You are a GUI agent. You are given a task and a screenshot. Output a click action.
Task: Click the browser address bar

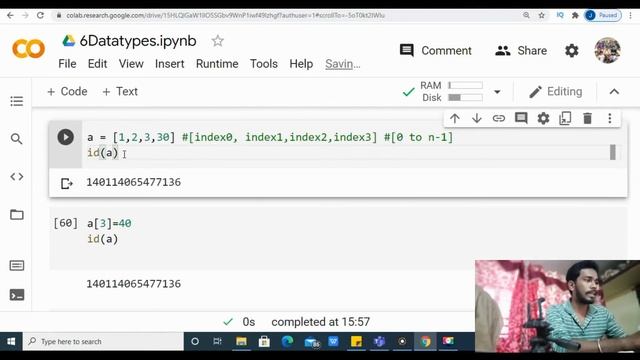286,15
